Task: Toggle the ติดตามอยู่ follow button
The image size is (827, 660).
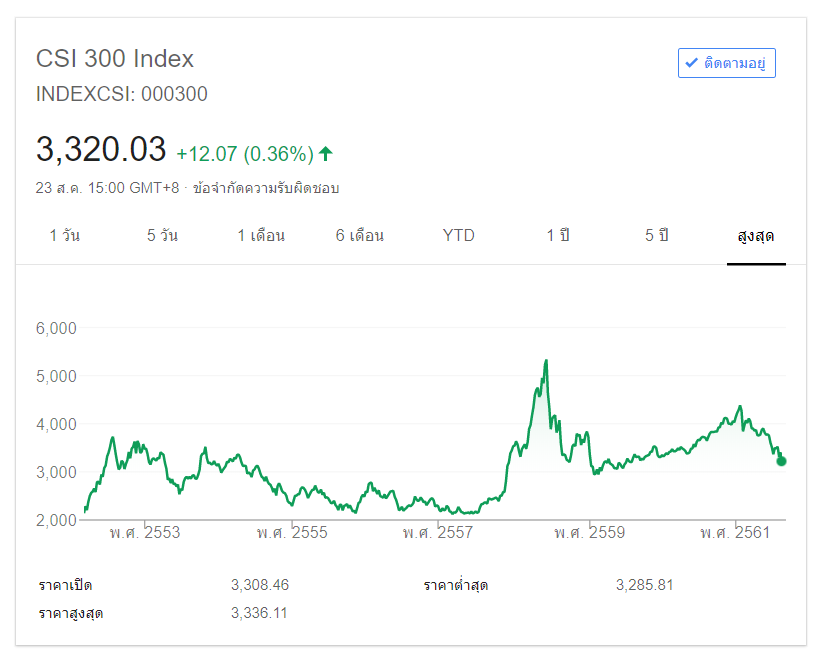Action: pos(727,63)
